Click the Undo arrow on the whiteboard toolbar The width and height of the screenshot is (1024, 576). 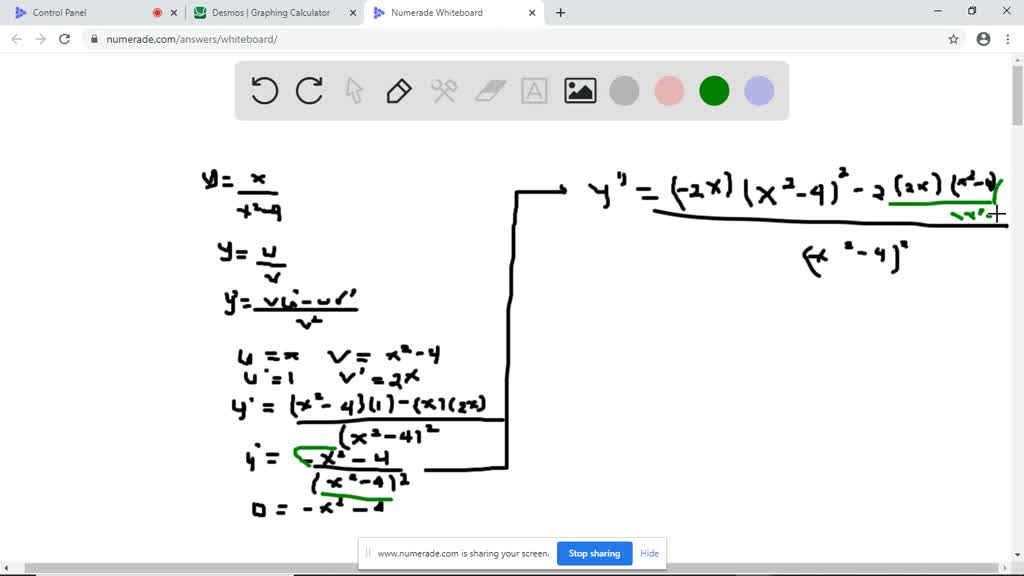264,91
